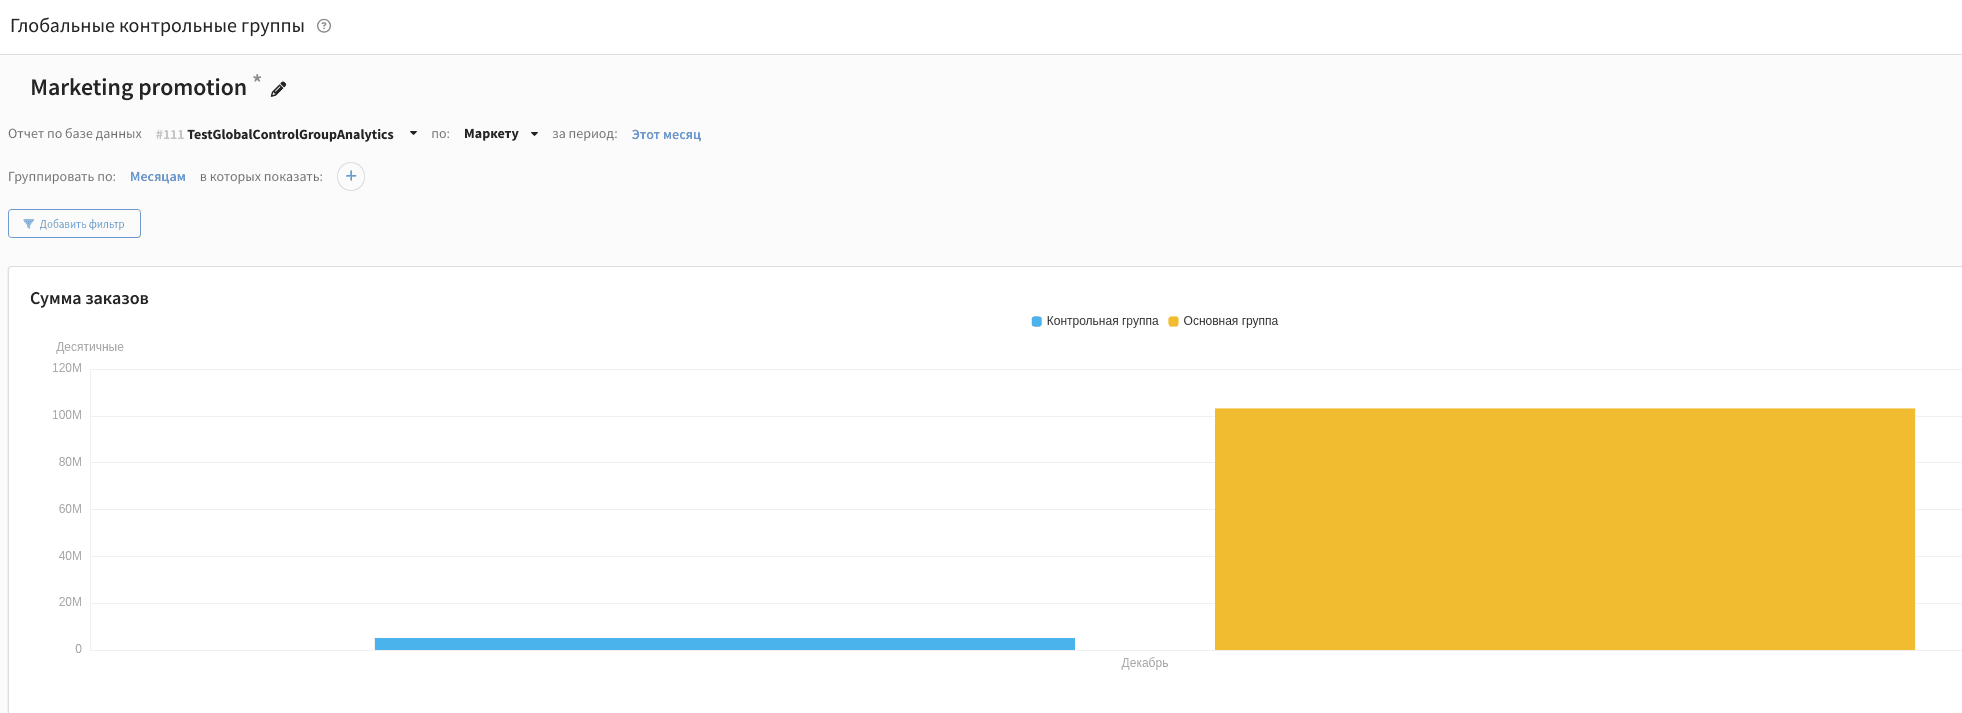The width and height of the screenshot is (1962, 713).
Task: Click the blue Контрольная группа legend marker
Action: pyautogui.click(x=1036, y=322)
